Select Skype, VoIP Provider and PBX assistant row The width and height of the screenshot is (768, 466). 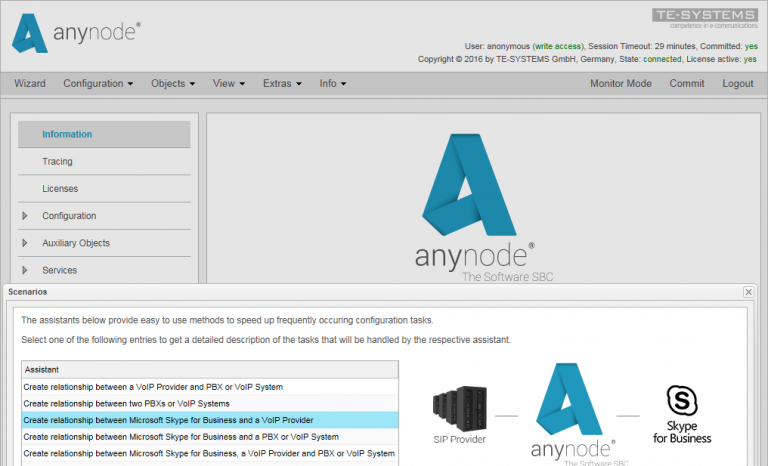(210, 453)
